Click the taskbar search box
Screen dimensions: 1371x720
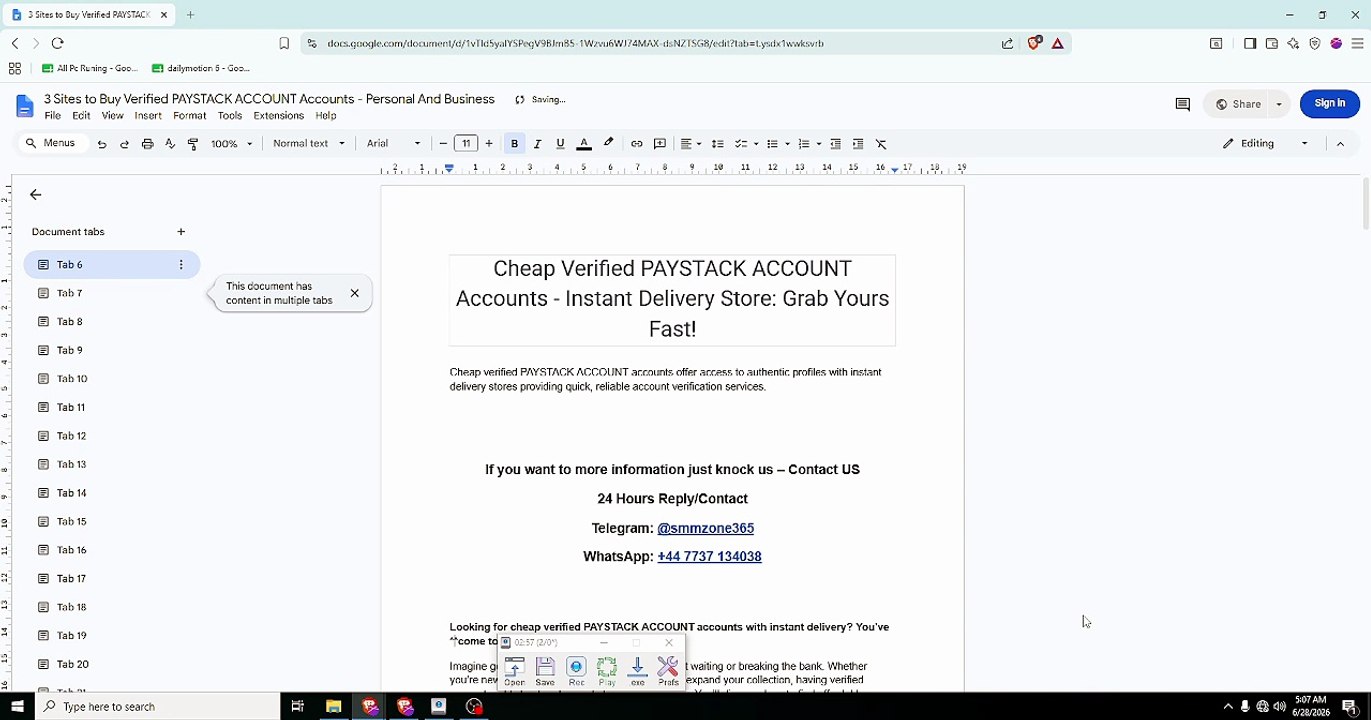click(158, 706)
